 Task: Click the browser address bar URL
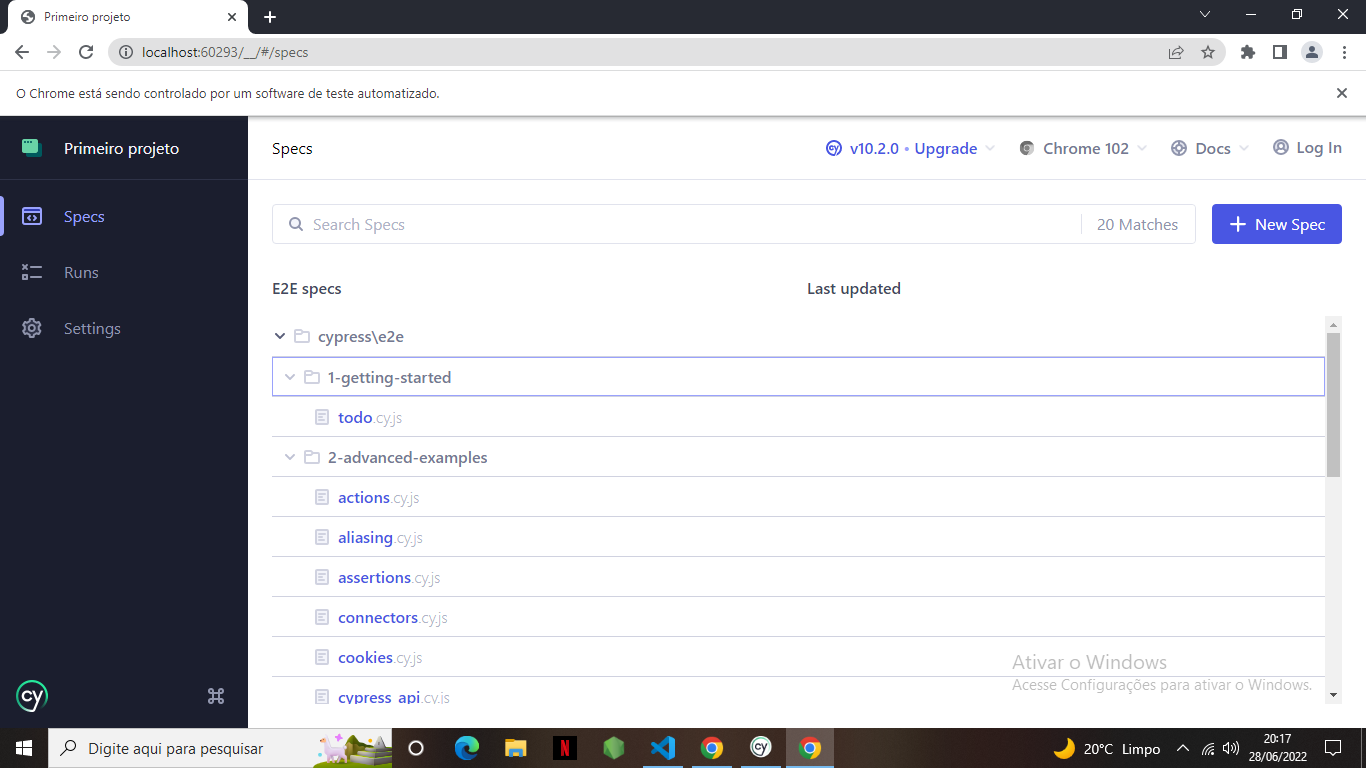click(225, 52)
